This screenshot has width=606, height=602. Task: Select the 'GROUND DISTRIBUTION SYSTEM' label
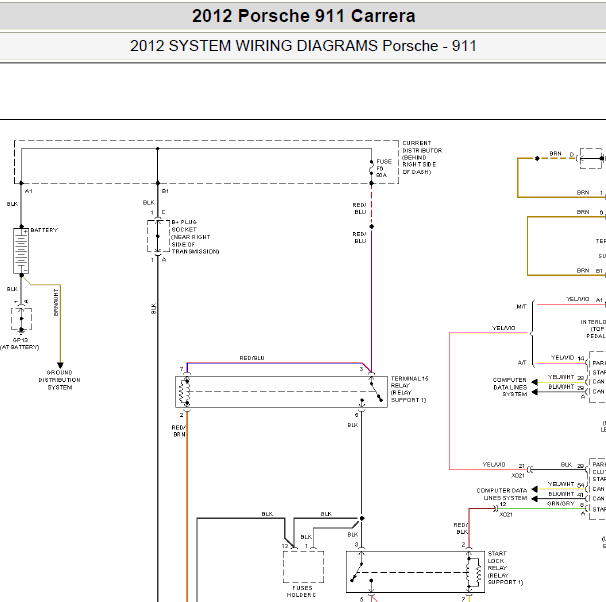(60, 380)
